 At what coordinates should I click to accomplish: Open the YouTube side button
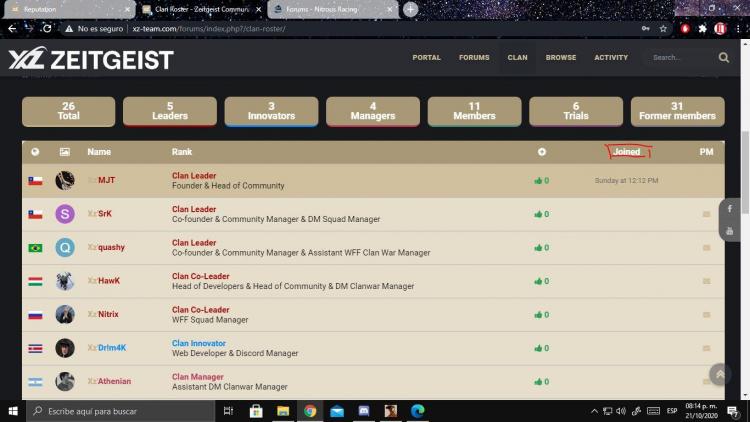[730, 231]
